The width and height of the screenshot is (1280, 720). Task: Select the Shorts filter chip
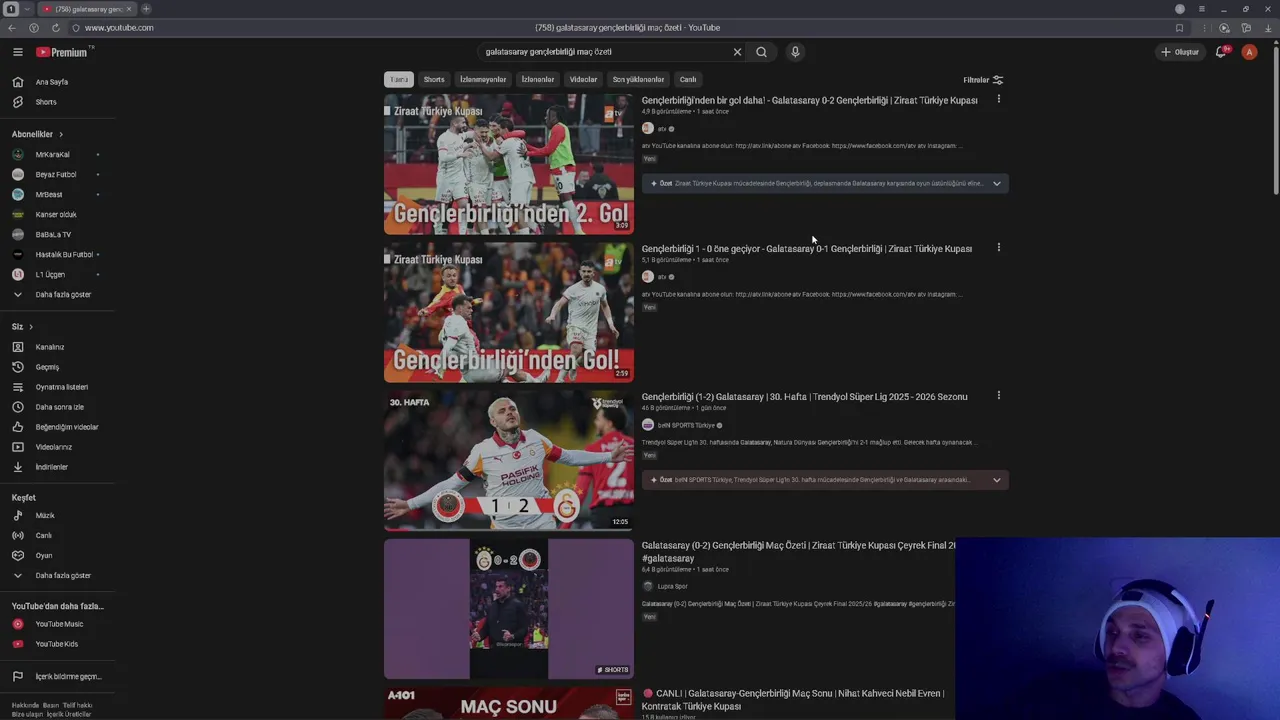coord(434,79)
